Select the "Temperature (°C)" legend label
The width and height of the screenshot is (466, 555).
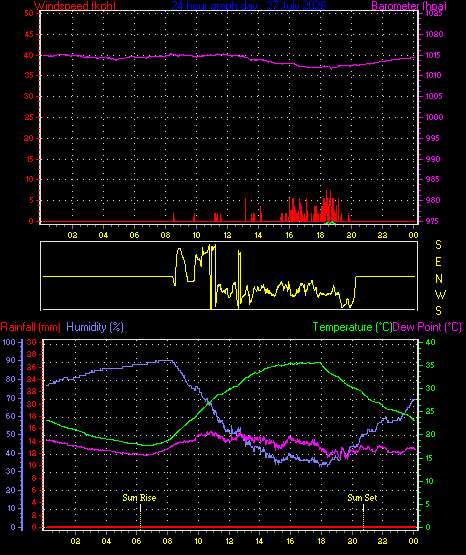click(352, 327)
